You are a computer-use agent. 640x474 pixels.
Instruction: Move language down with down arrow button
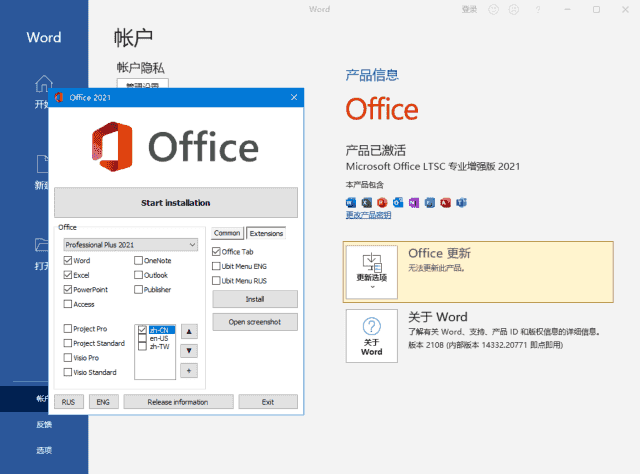pyautogui.click(x=189, y=351)
